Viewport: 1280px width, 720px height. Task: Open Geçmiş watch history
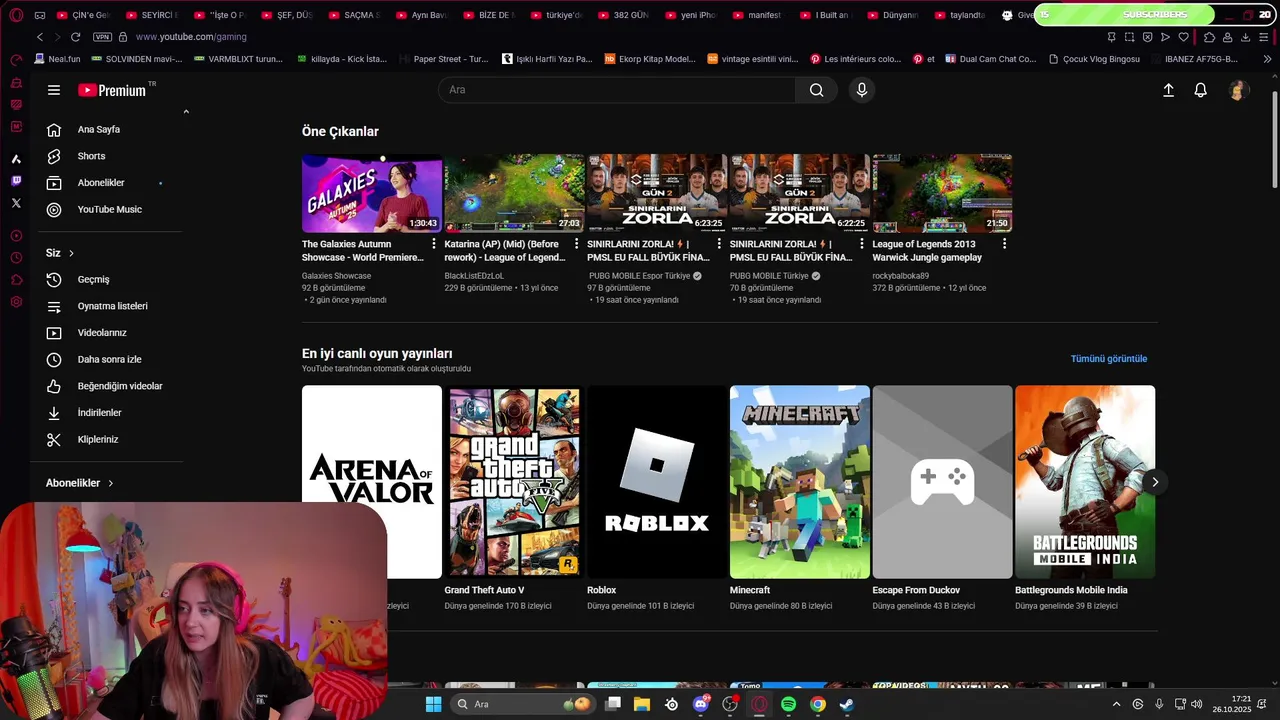(94, 279)
